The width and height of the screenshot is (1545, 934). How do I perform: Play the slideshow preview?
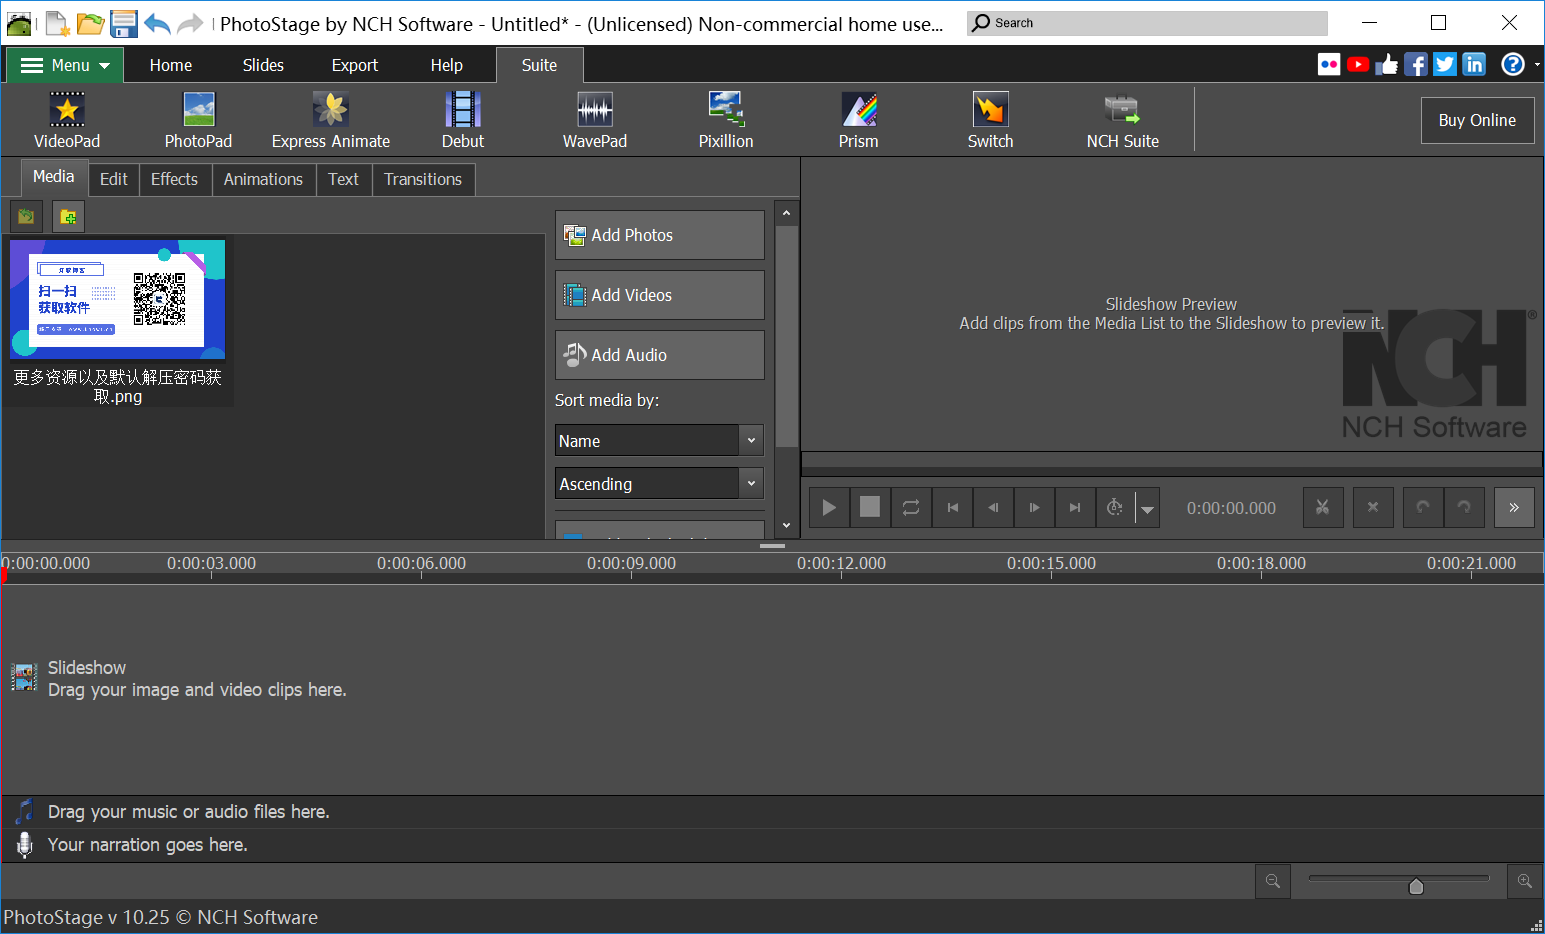pos(829,507)
